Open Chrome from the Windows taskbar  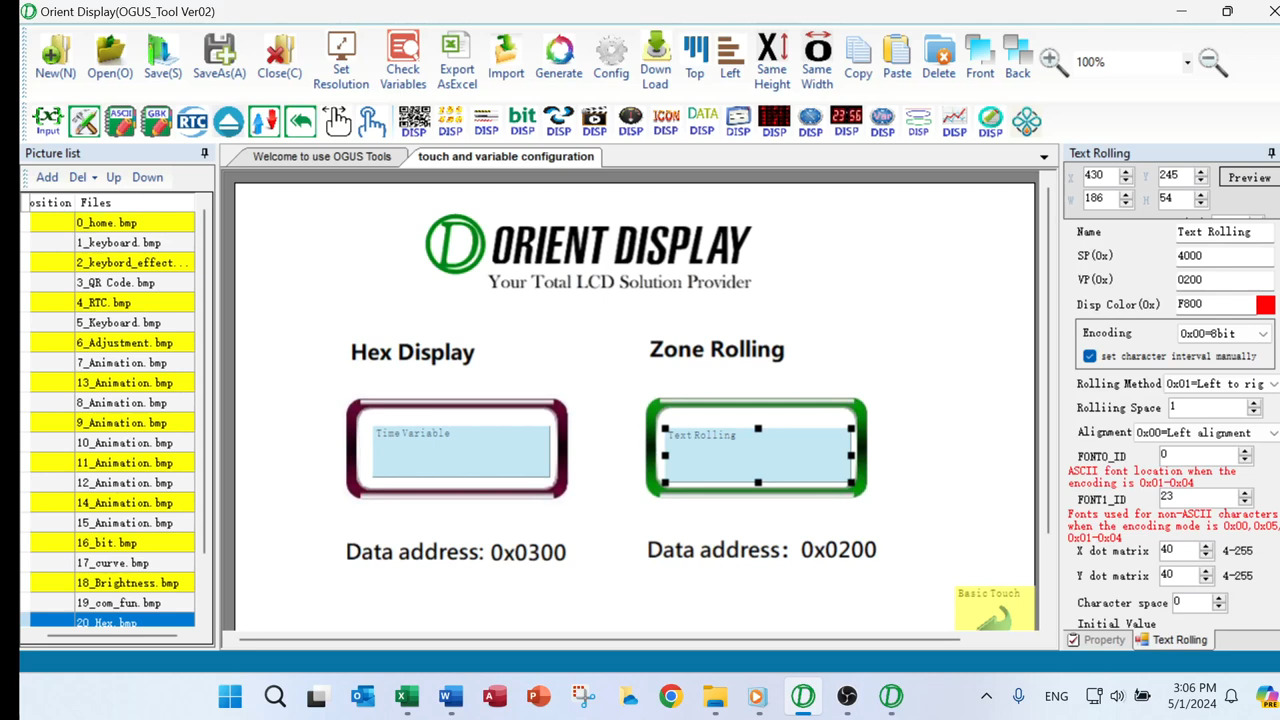[671, 697]
